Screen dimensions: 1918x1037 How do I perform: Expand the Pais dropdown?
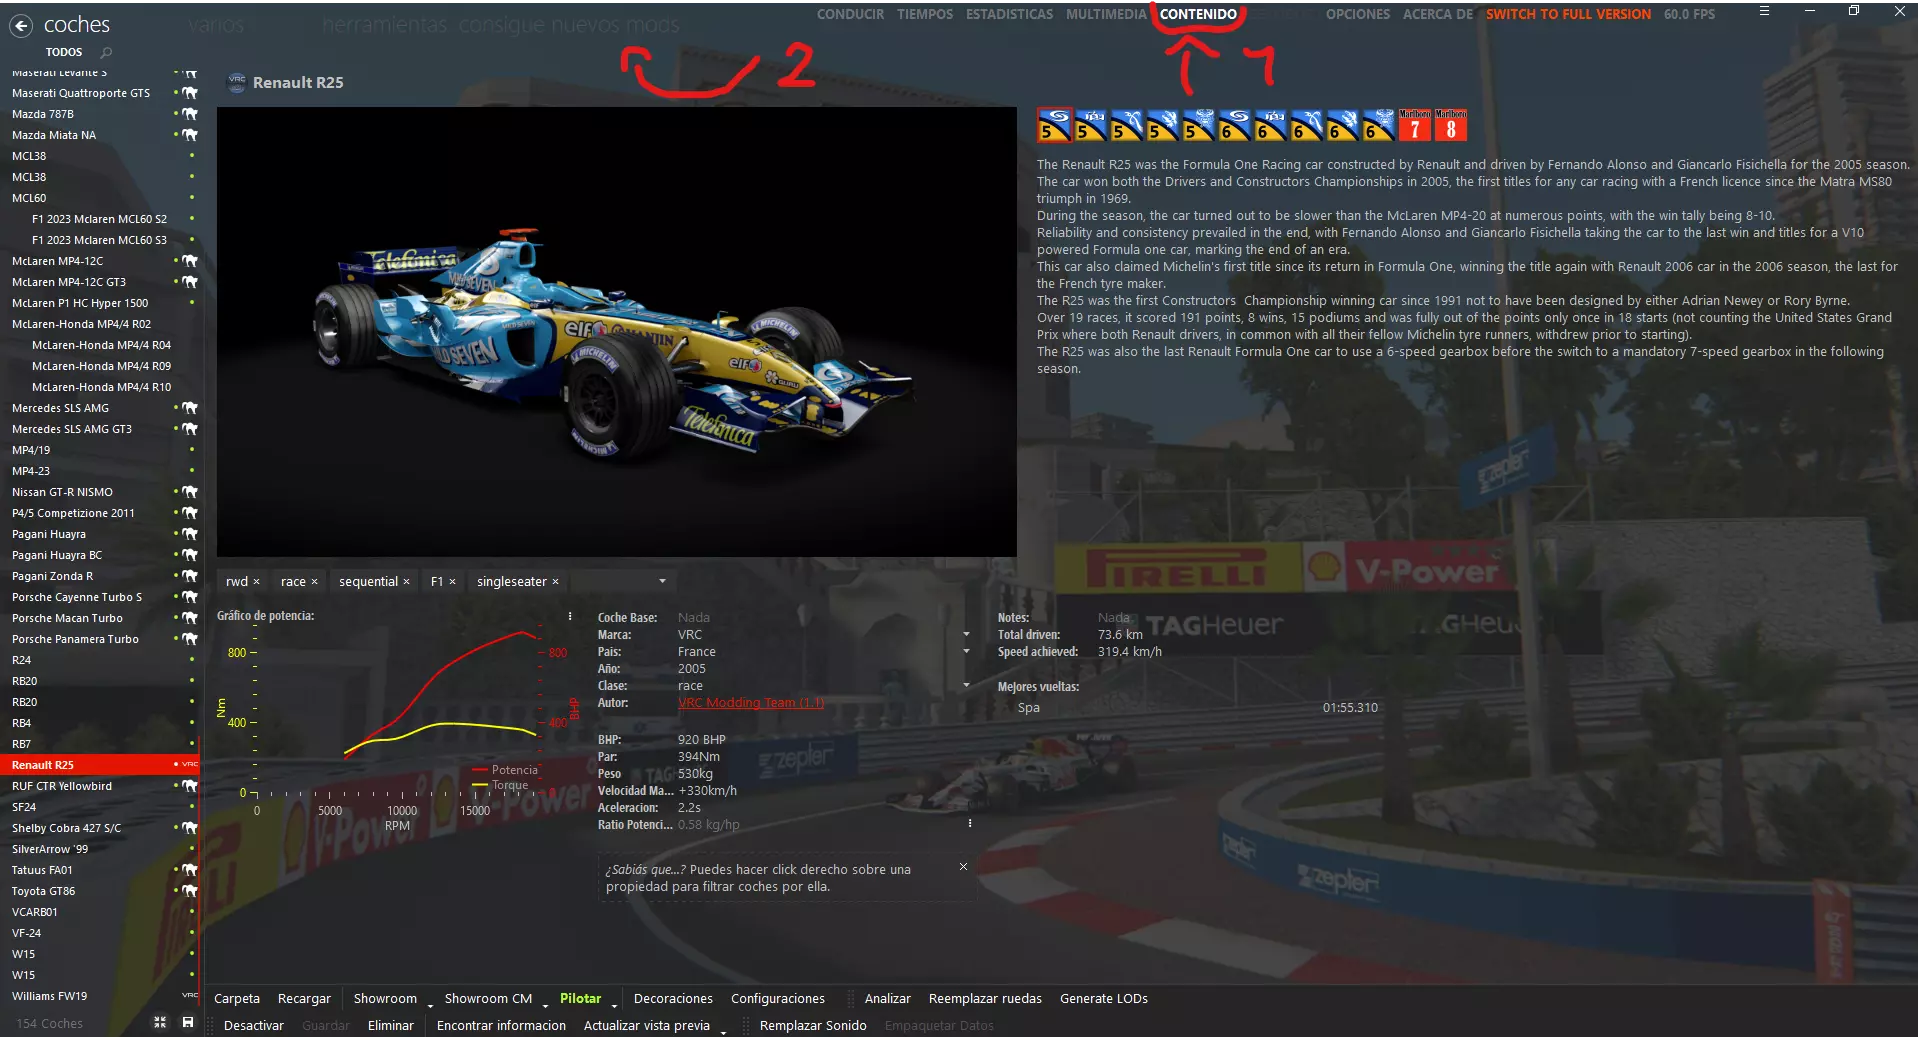(x=966, y=651)
